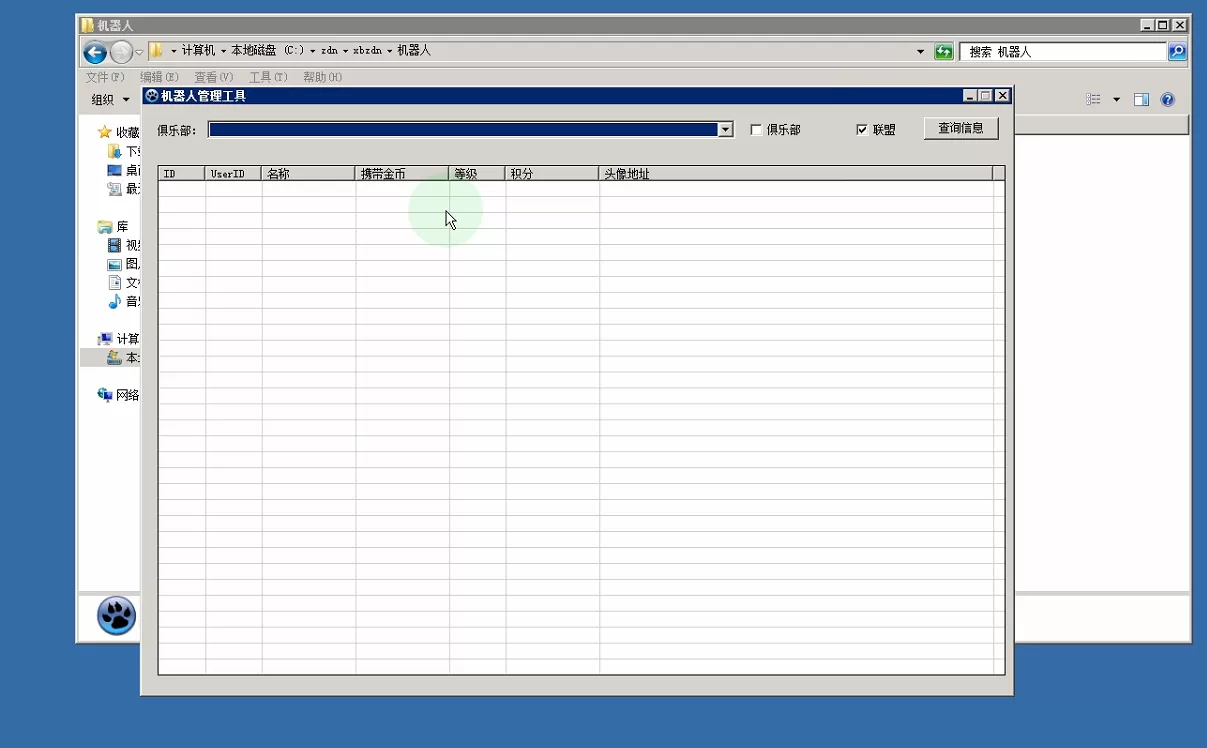Click the UserID column header

[232, 174]
